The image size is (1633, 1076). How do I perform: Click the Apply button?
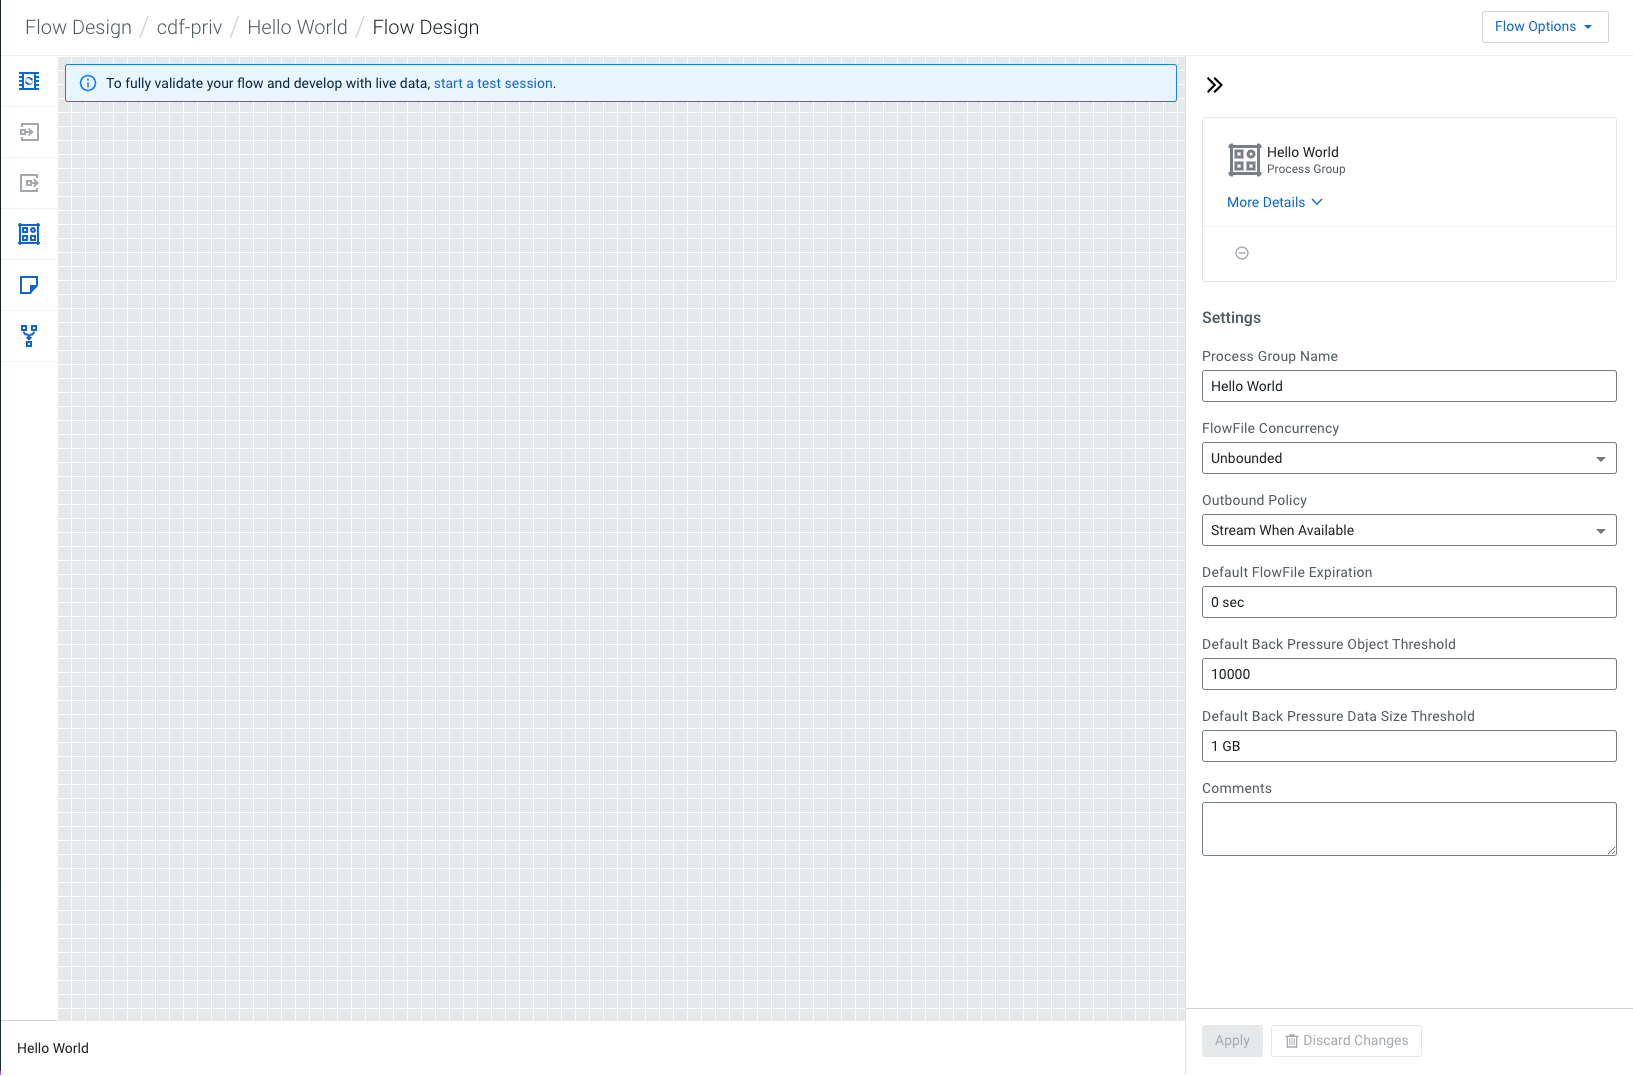pos(1232,1040)
